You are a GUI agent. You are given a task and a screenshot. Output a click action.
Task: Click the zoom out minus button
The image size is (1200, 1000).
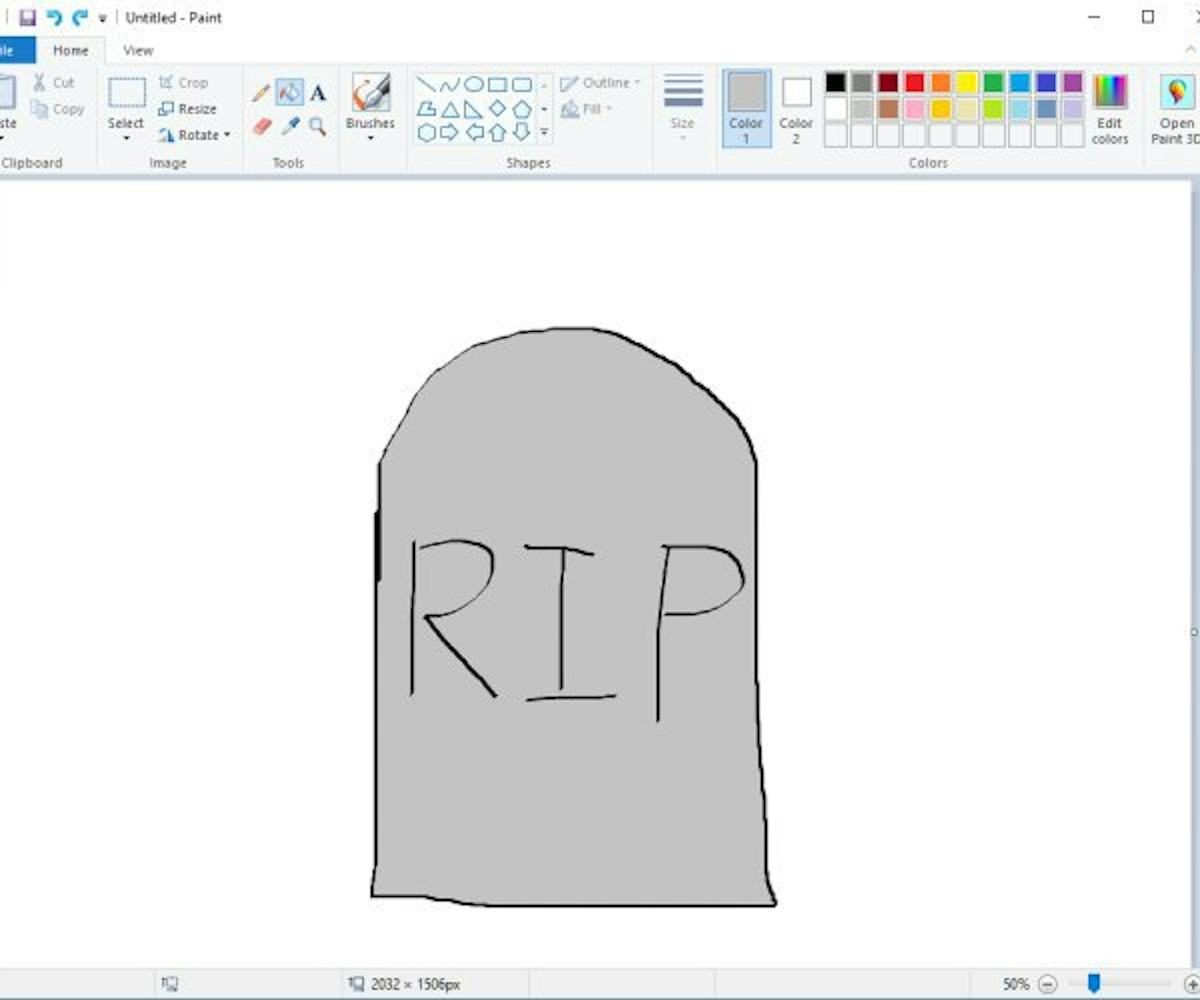[1047, 984]
